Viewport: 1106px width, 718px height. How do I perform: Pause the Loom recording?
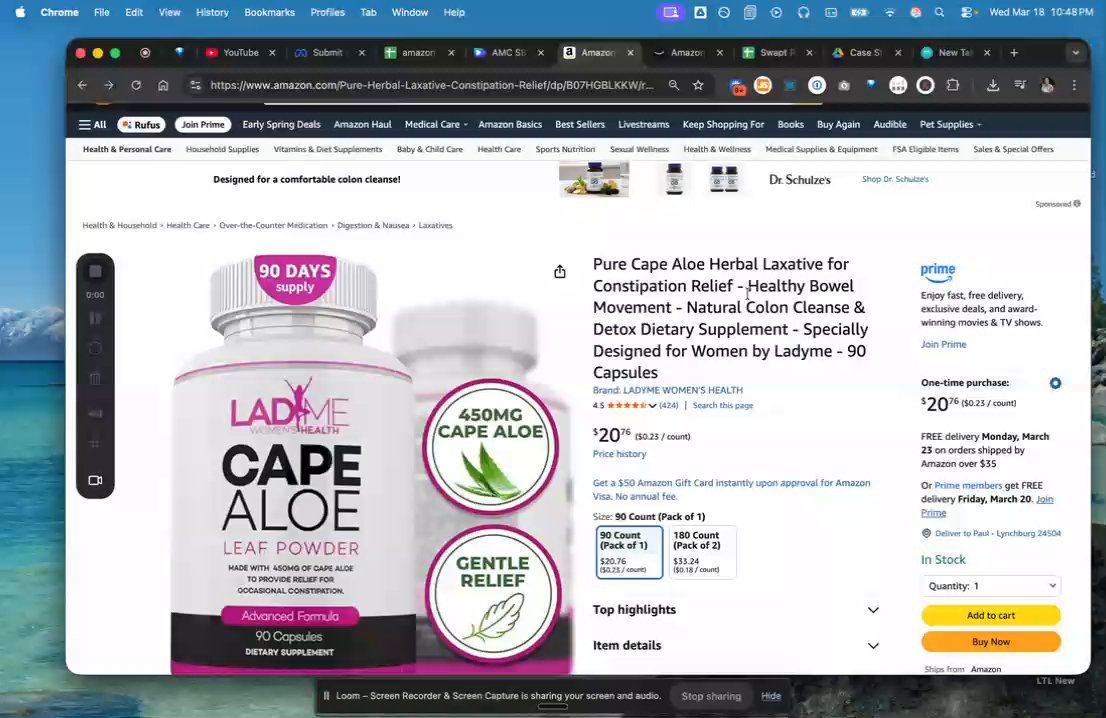pos(95,319)
